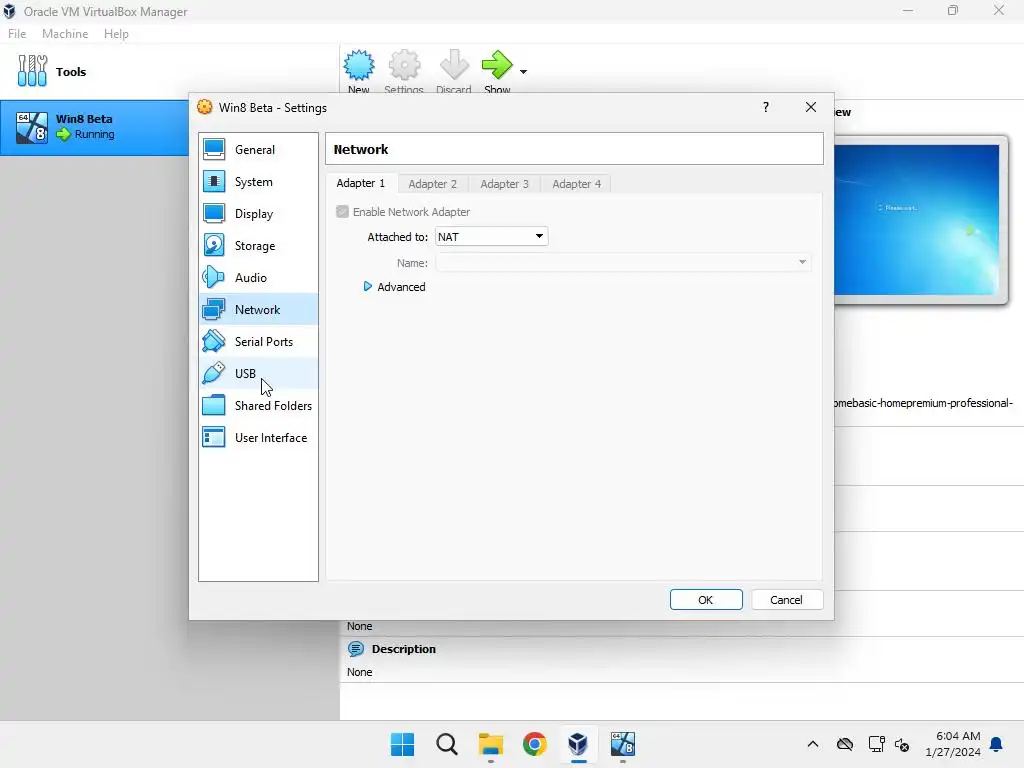Open the Audio settings category
Screen dimensions: 1024x768
coord(258,278)
